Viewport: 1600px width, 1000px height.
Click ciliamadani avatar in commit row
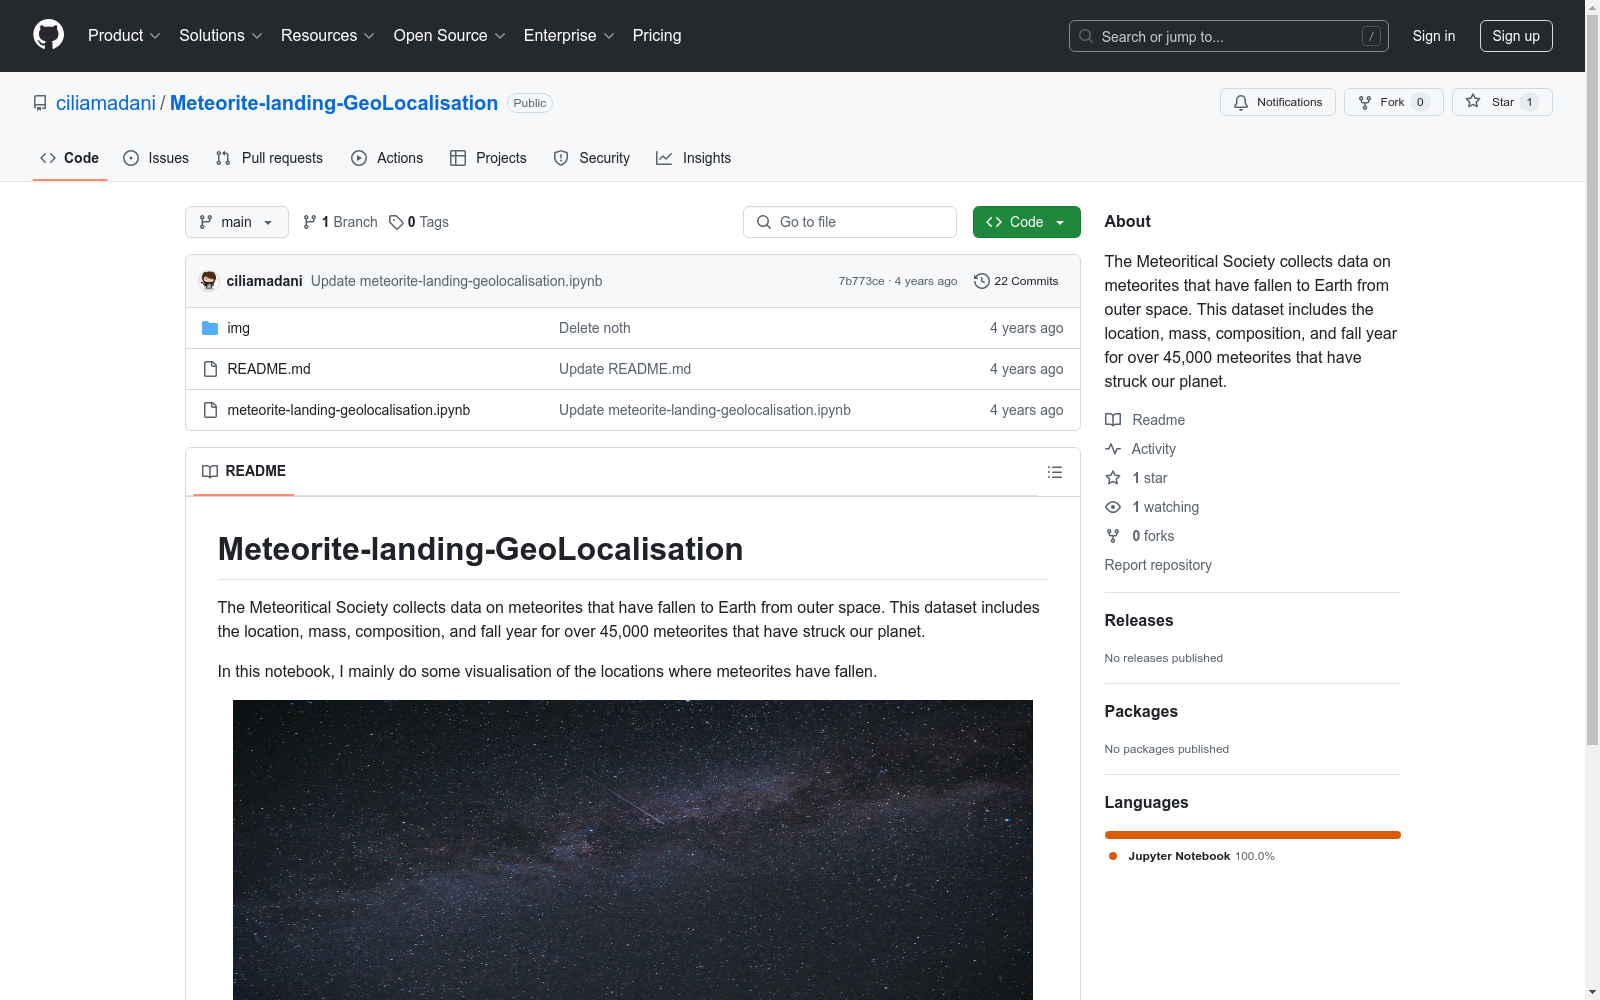pos(209,281)
